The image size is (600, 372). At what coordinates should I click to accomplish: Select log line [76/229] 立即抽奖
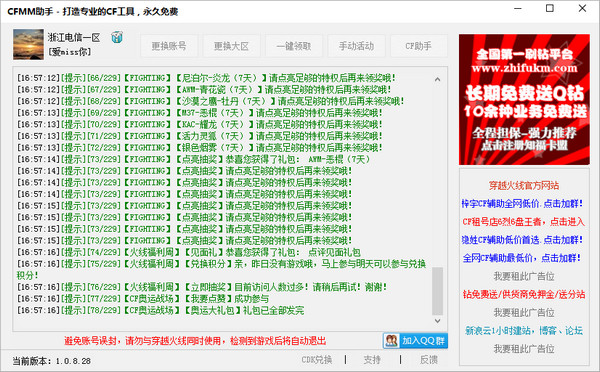(x=202, y=287)
